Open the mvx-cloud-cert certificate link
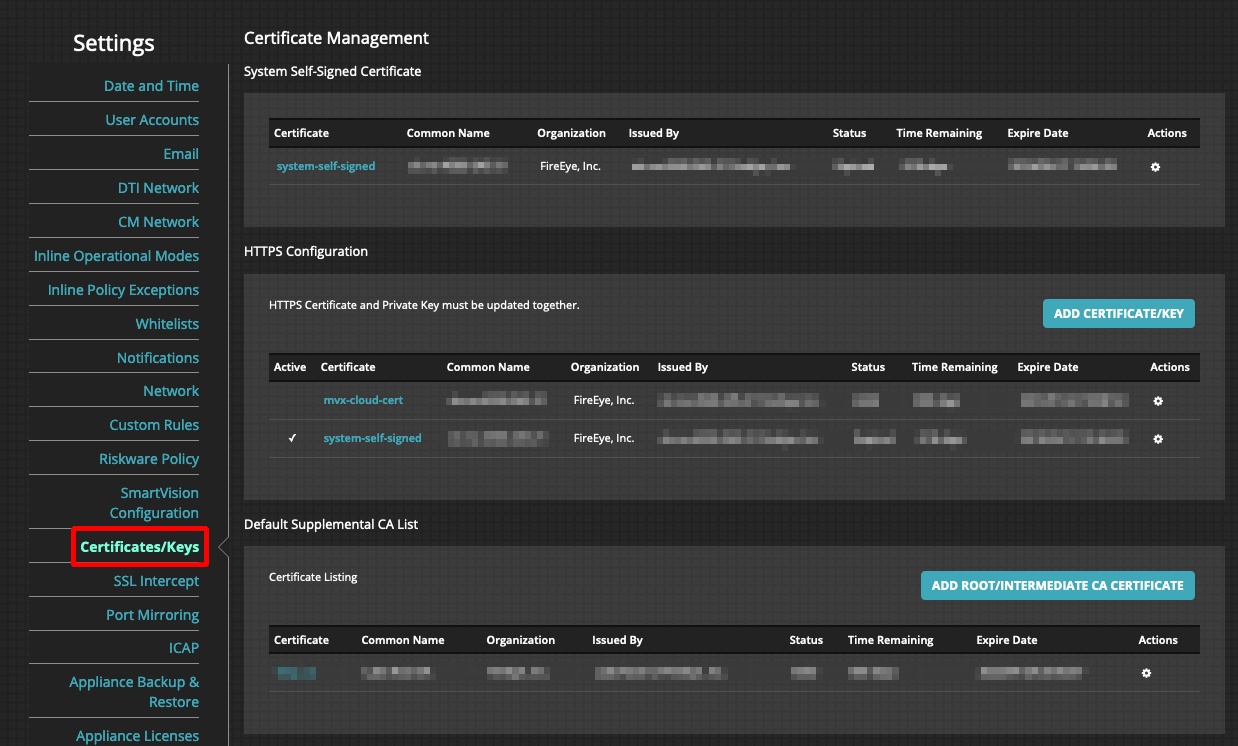This screenshot has height=746, width=1238. [363, 400]
